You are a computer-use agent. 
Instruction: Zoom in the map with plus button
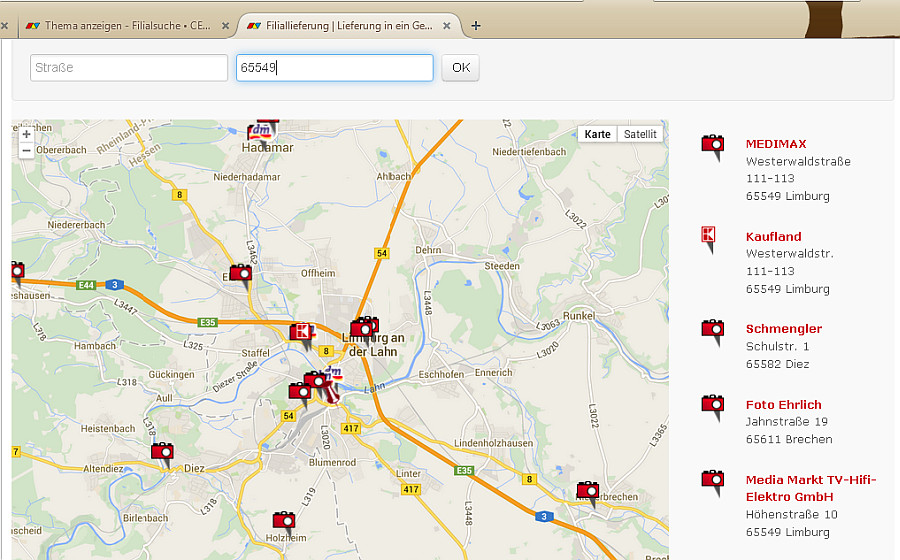[26, 134]
